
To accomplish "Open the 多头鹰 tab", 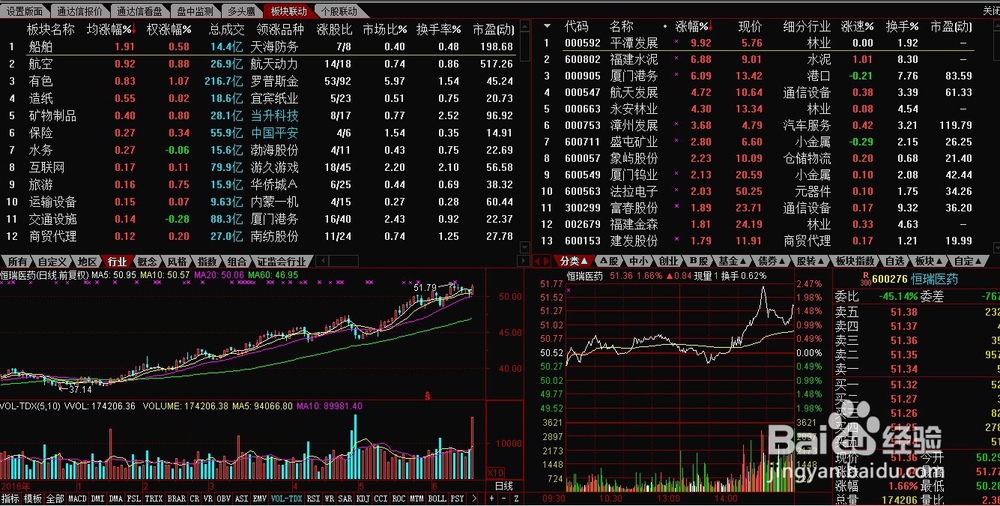I will pos(241,11).
